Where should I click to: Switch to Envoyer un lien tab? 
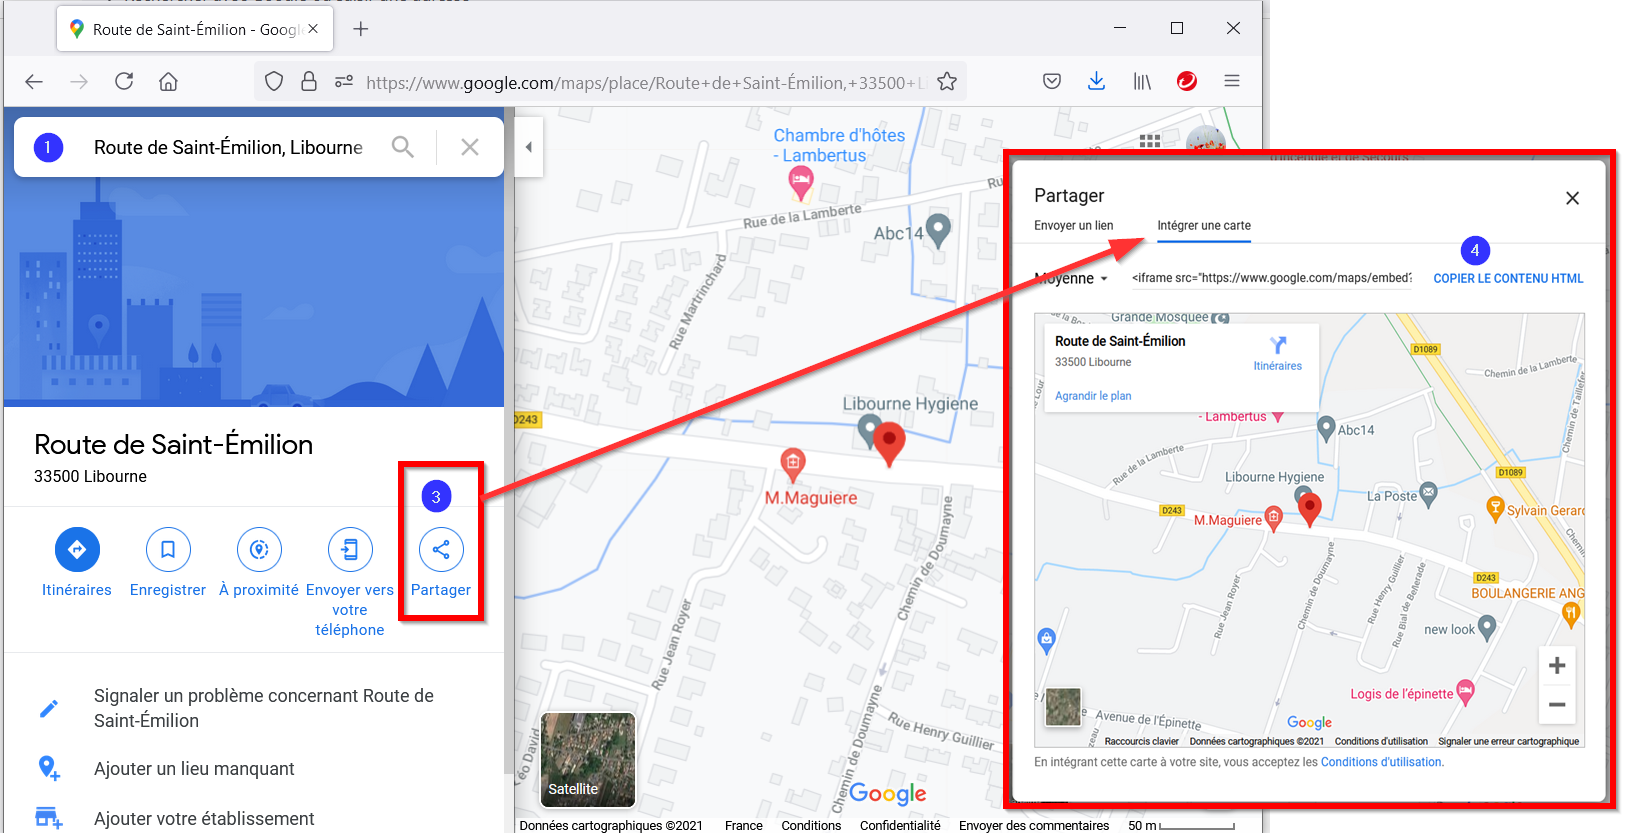pyautogui.click(x=1073, y=225)
